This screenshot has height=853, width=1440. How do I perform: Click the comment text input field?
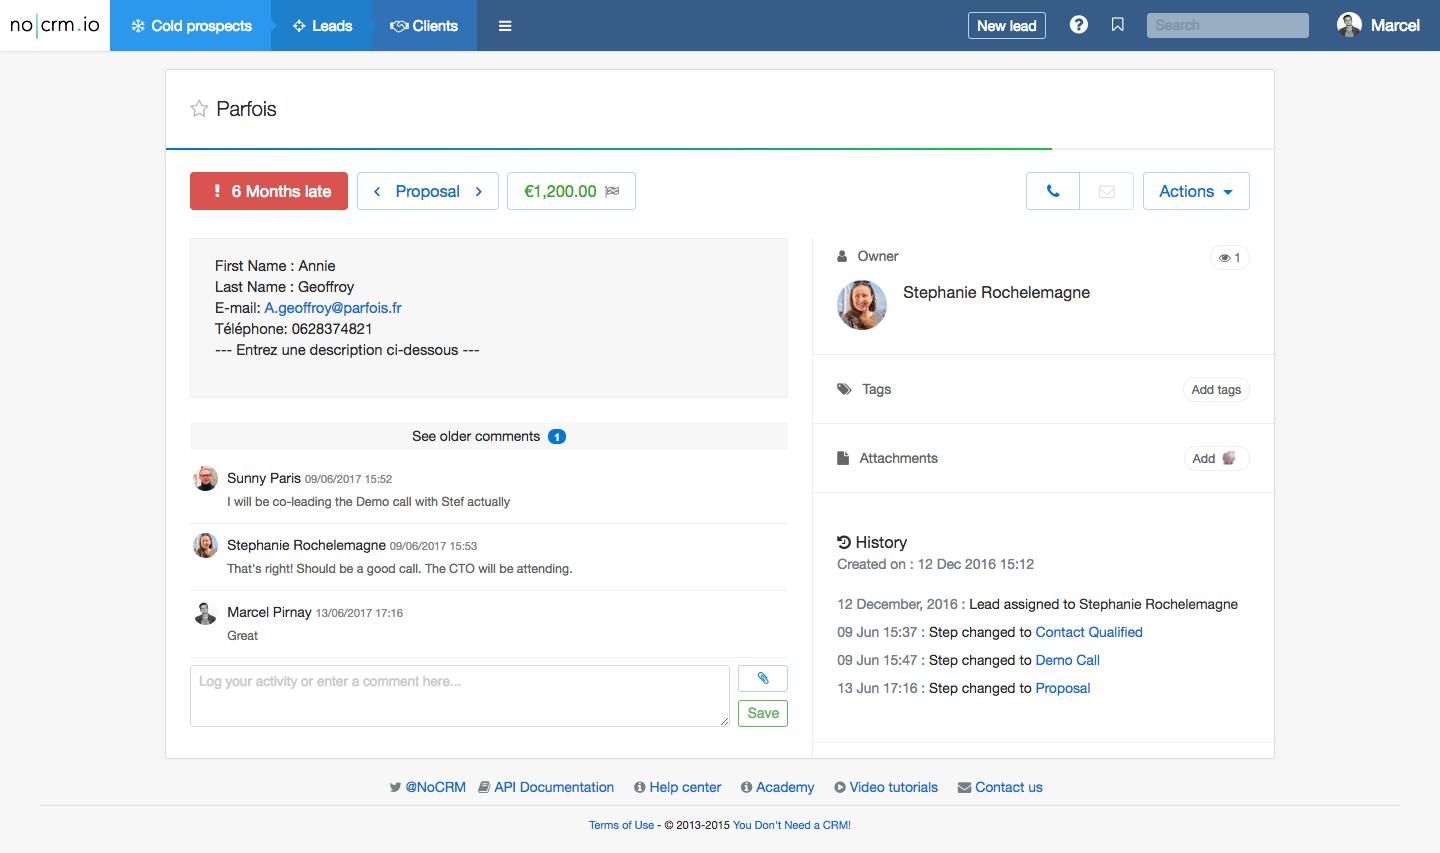459,695
